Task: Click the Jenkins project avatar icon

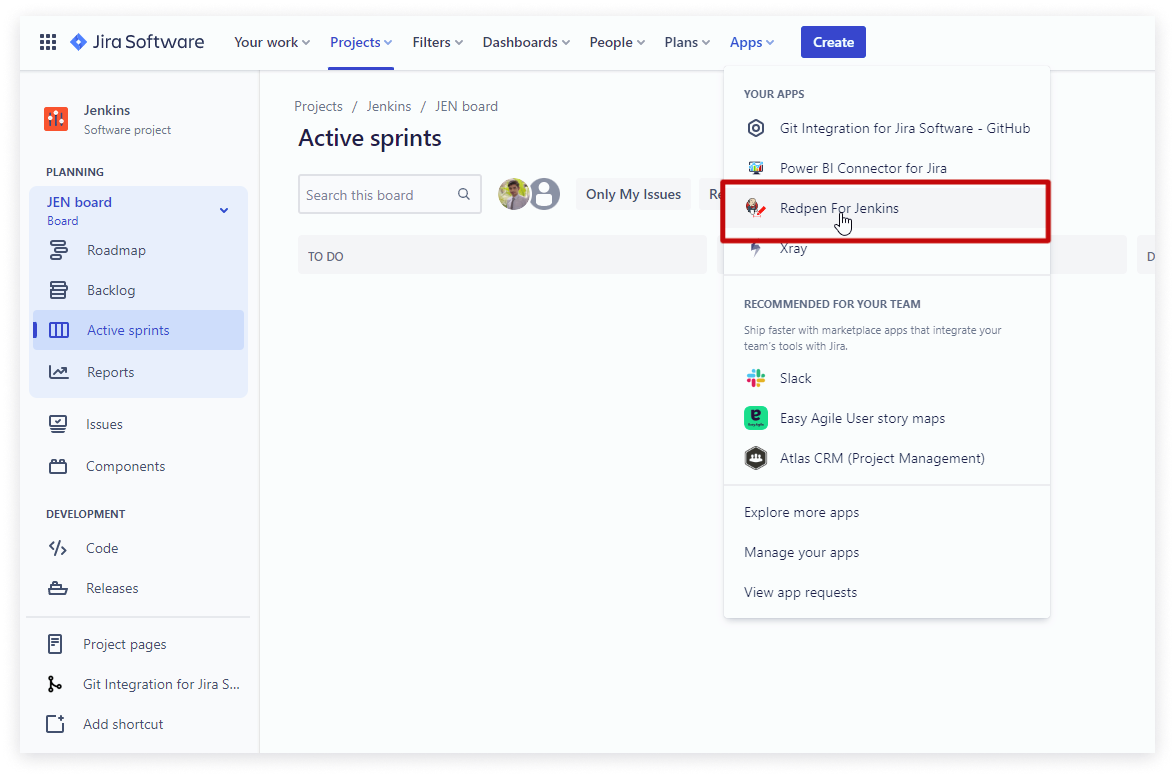Action: 56,118
